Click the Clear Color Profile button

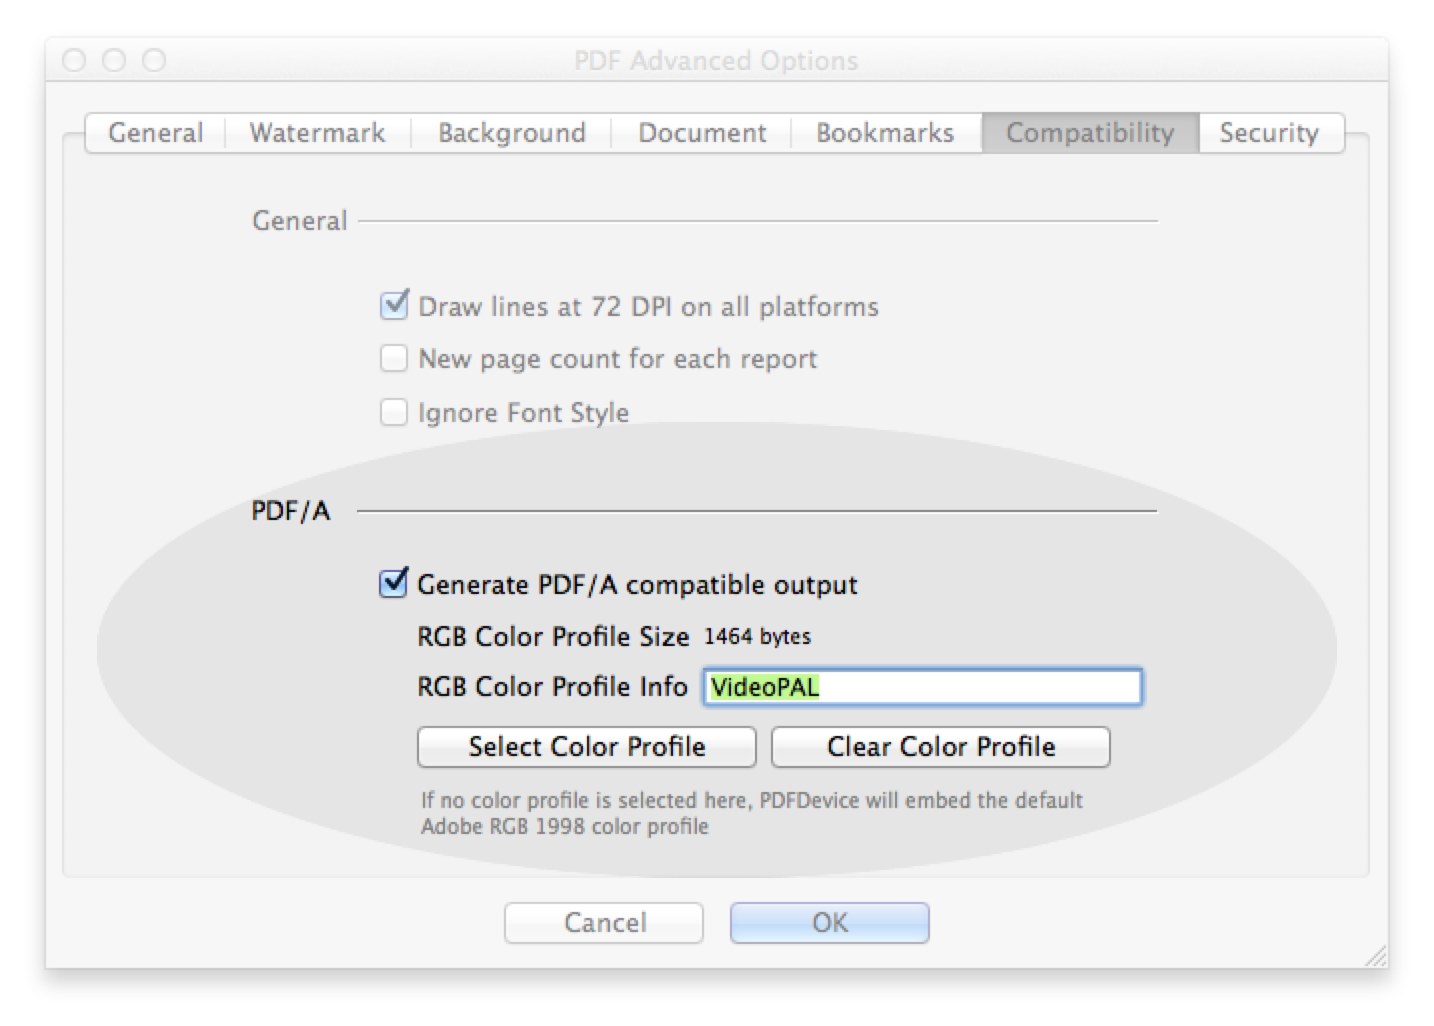[x=941, y=747]
